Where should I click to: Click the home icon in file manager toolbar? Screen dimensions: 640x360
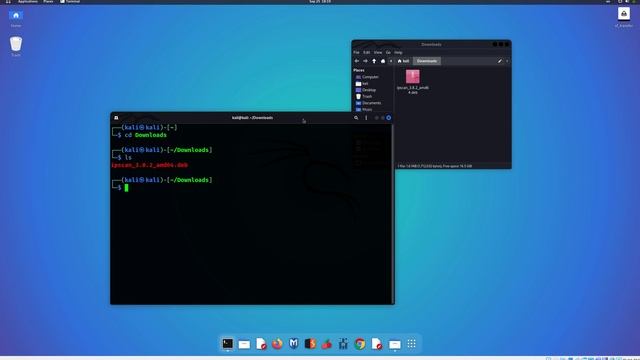coord(383,61)
